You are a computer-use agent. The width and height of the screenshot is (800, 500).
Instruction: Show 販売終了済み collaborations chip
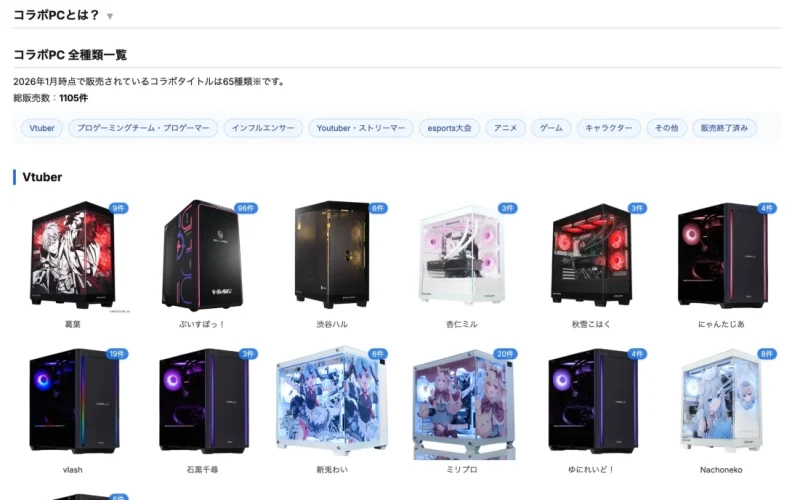[x=724, y=128]
